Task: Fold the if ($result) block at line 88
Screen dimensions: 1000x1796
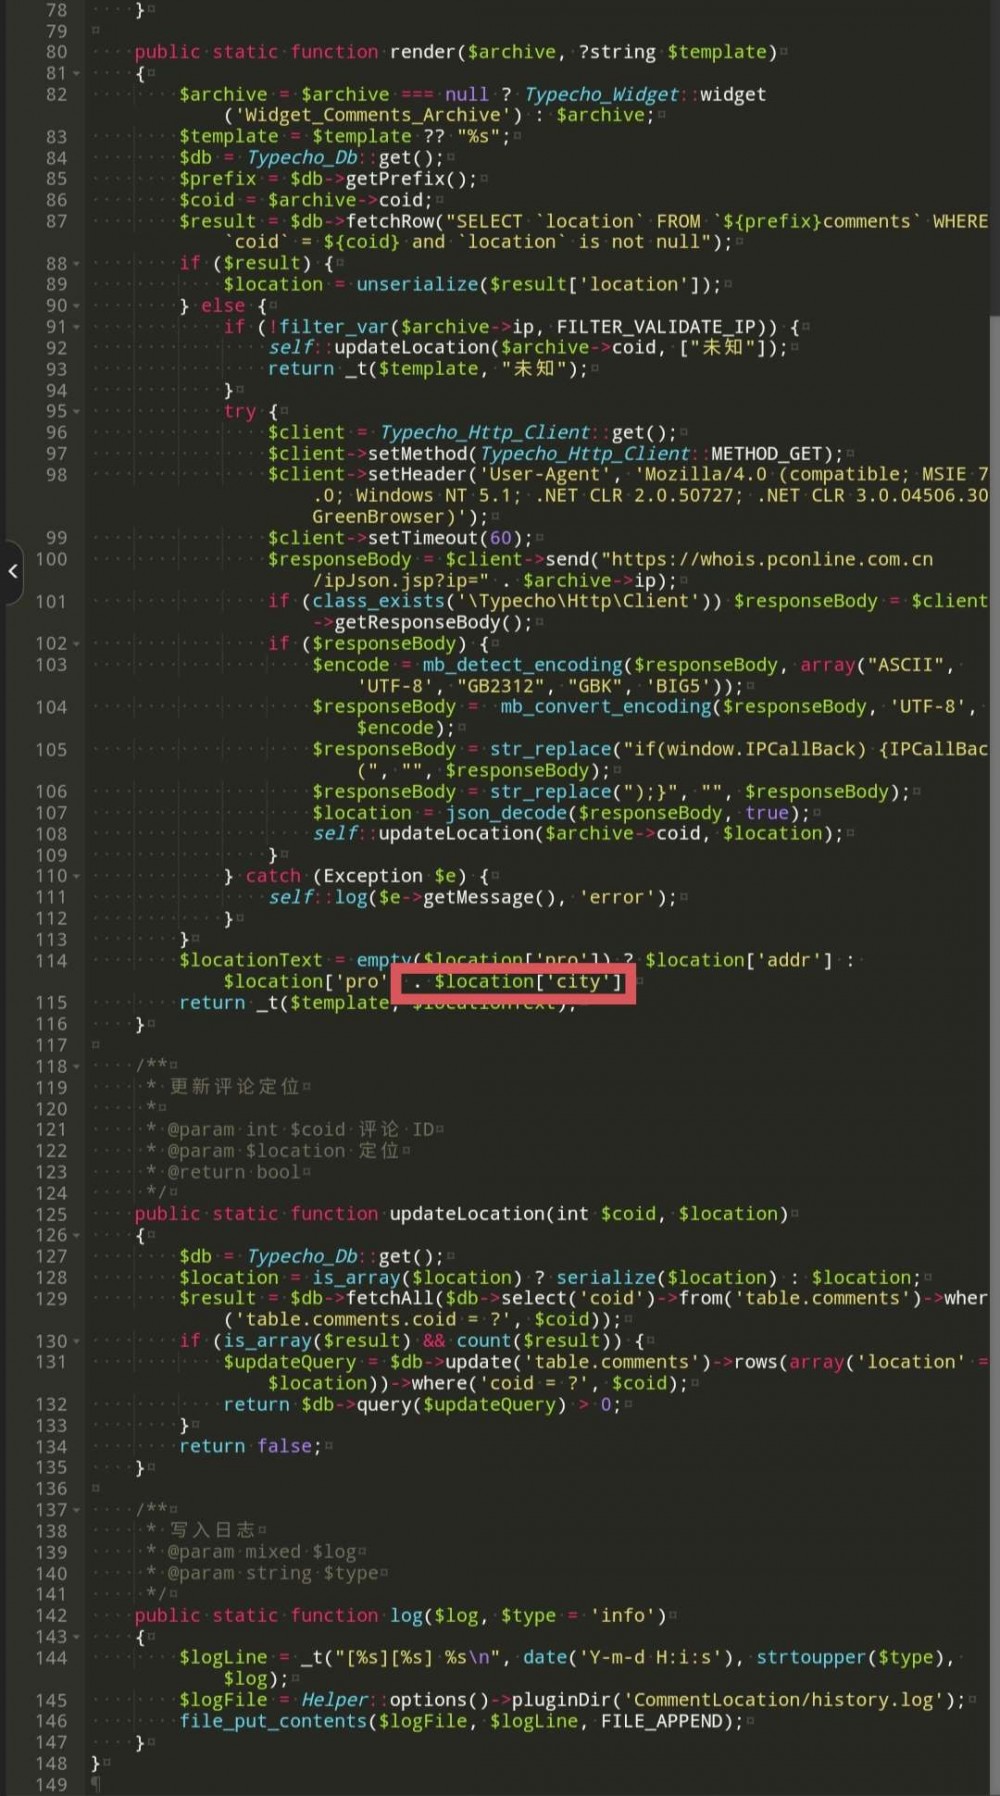Action: point(77,264)
